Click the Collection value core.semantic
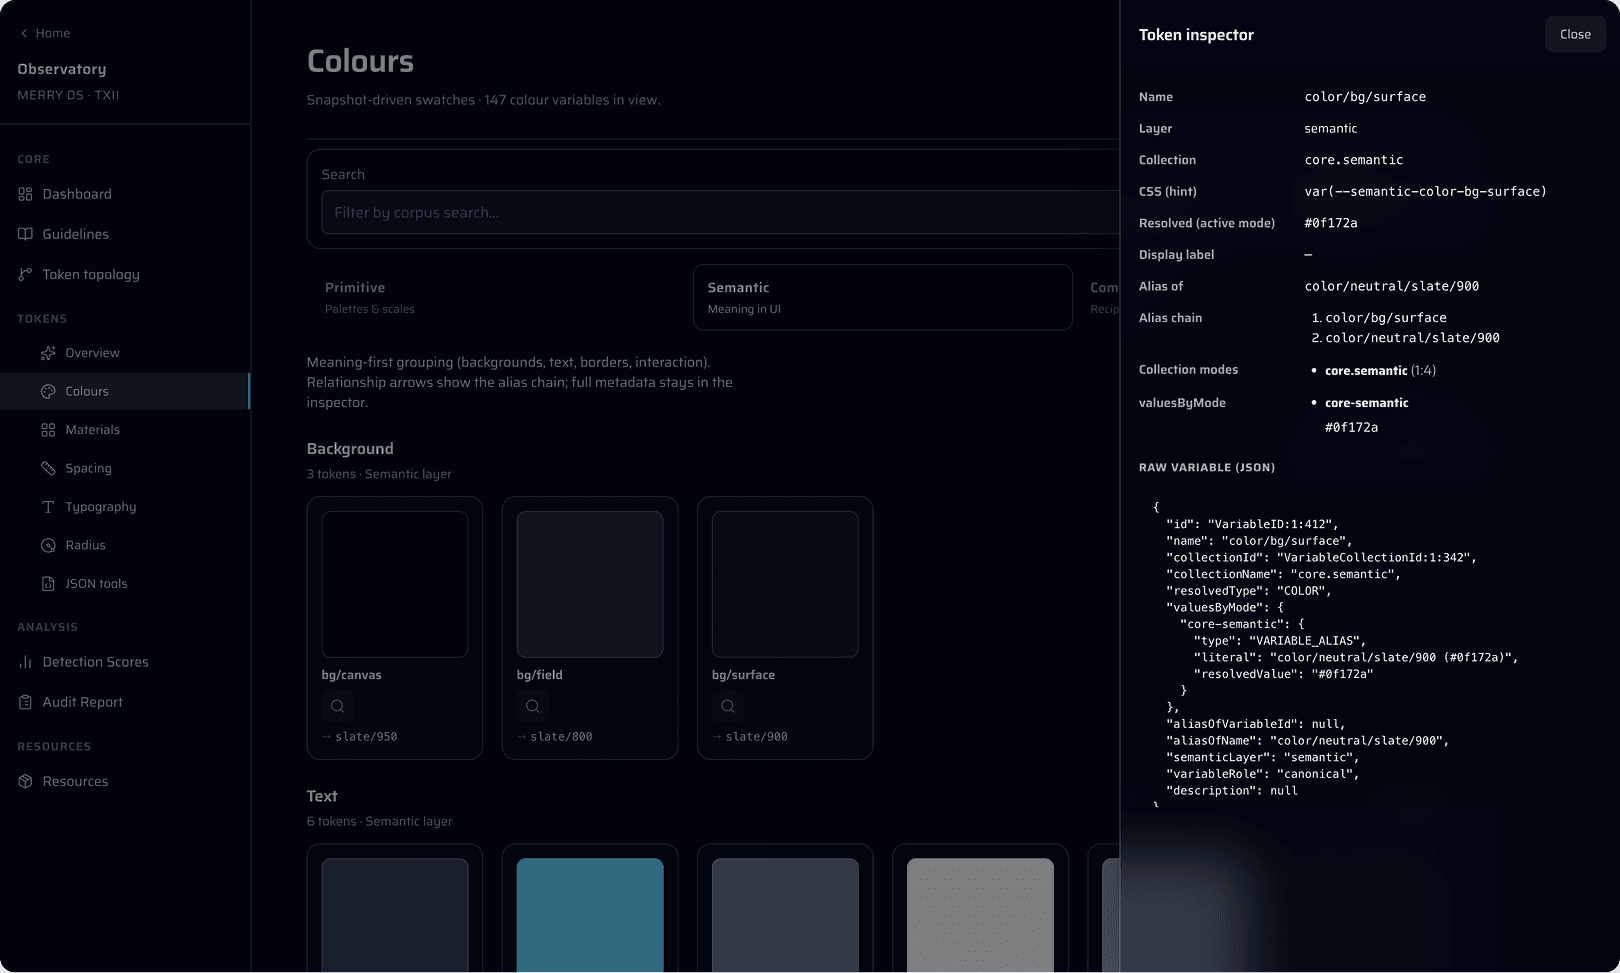The width and height of the screenshot is (1620, 973). coord(1353,160)
